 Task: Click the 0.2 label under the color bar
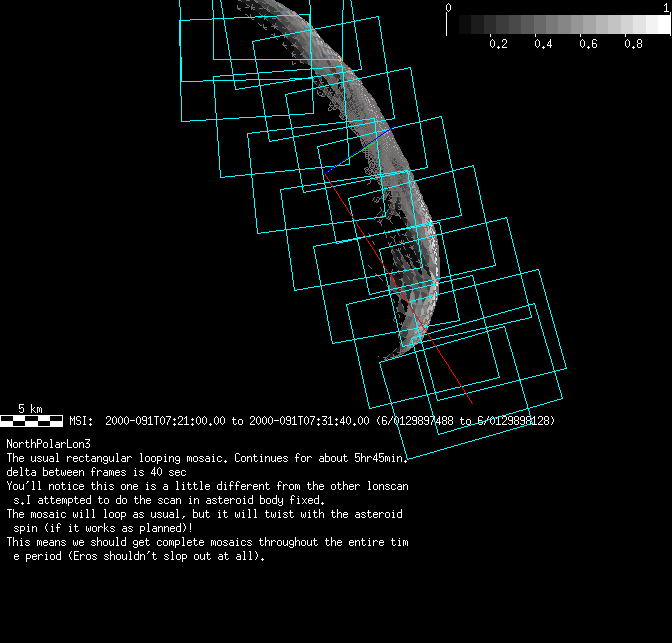[498, 44]
